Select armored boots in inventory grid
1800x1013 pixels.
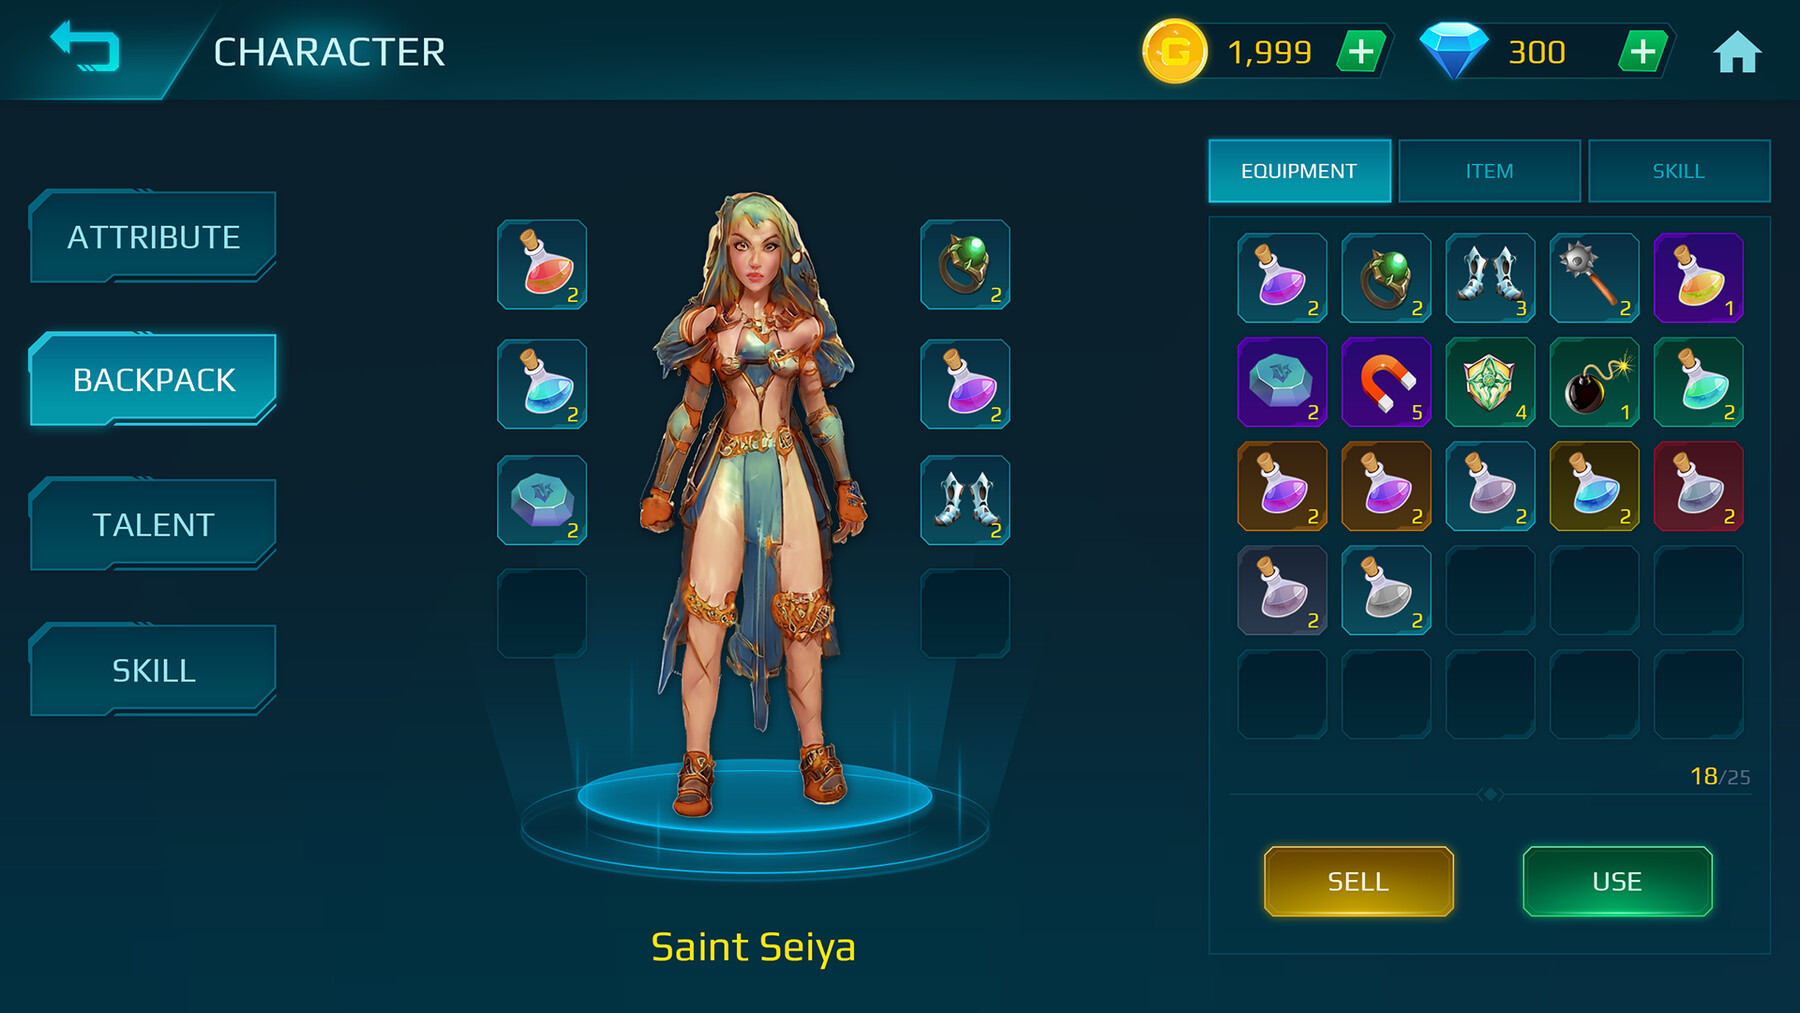(x=1490, y=278)
